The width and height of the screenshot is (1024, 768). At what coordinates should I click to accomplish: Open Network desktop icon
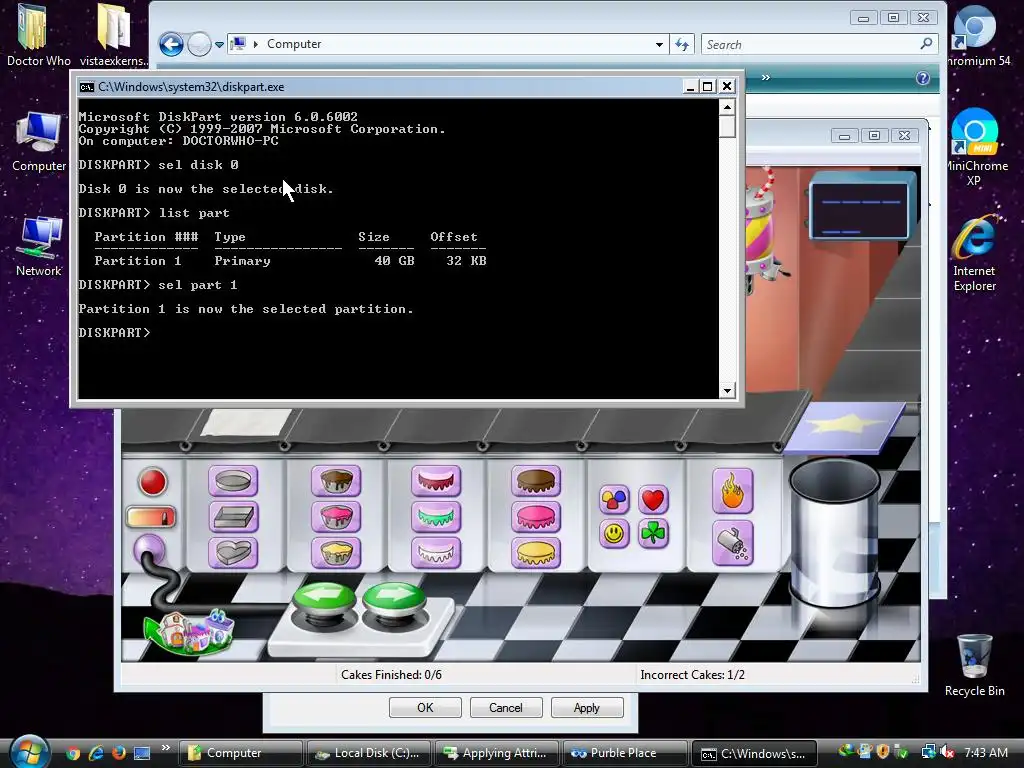pos(39,247)
